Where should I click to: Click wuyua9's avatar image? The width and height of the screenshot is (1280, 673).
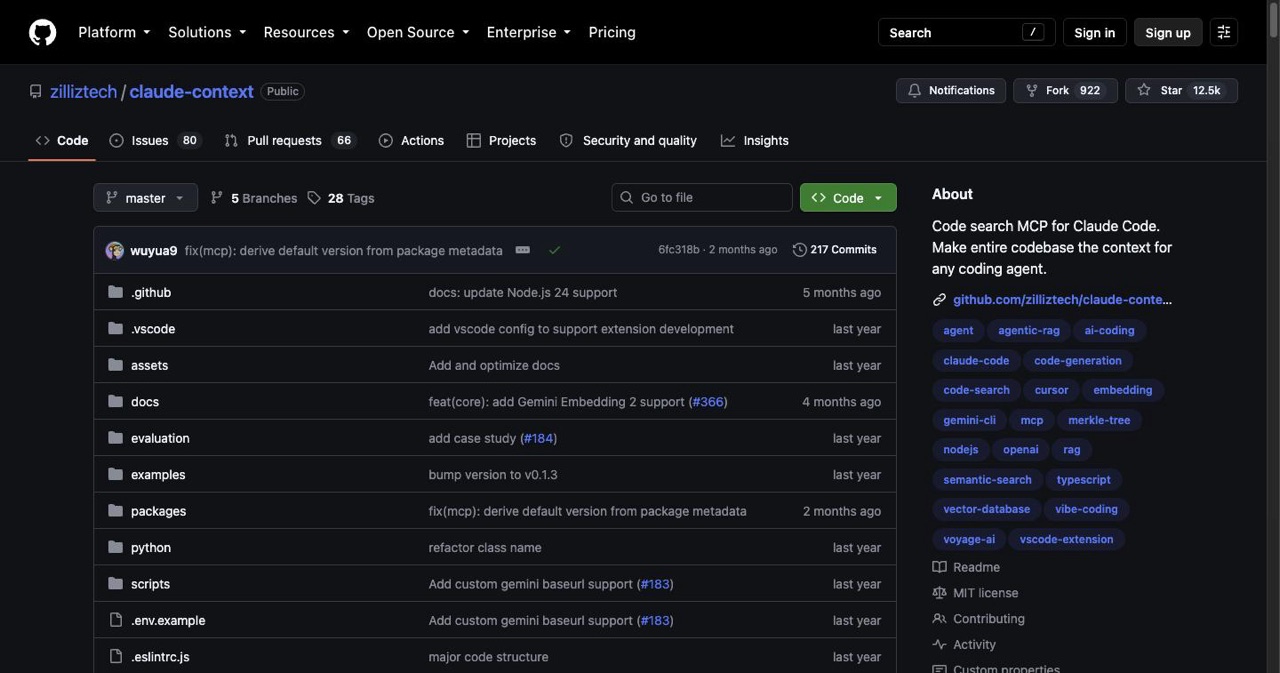coord(115,250)
